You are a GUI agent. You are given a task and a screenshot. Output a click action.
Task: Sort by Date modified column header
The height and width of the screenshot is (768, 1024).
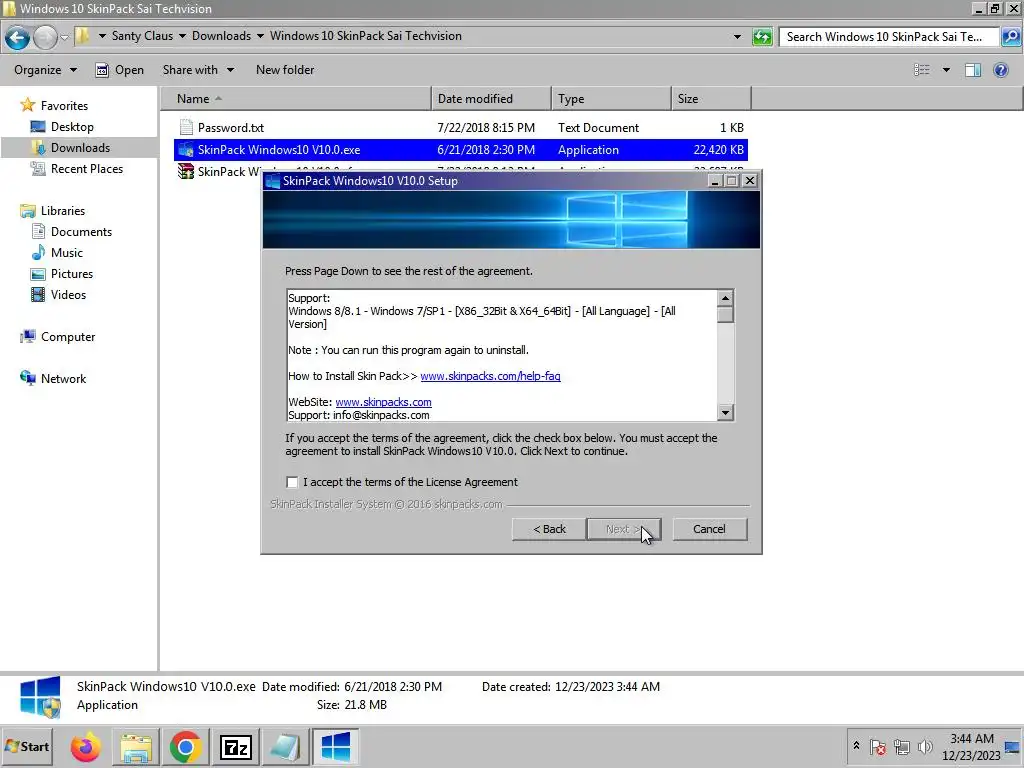[491, 99]
